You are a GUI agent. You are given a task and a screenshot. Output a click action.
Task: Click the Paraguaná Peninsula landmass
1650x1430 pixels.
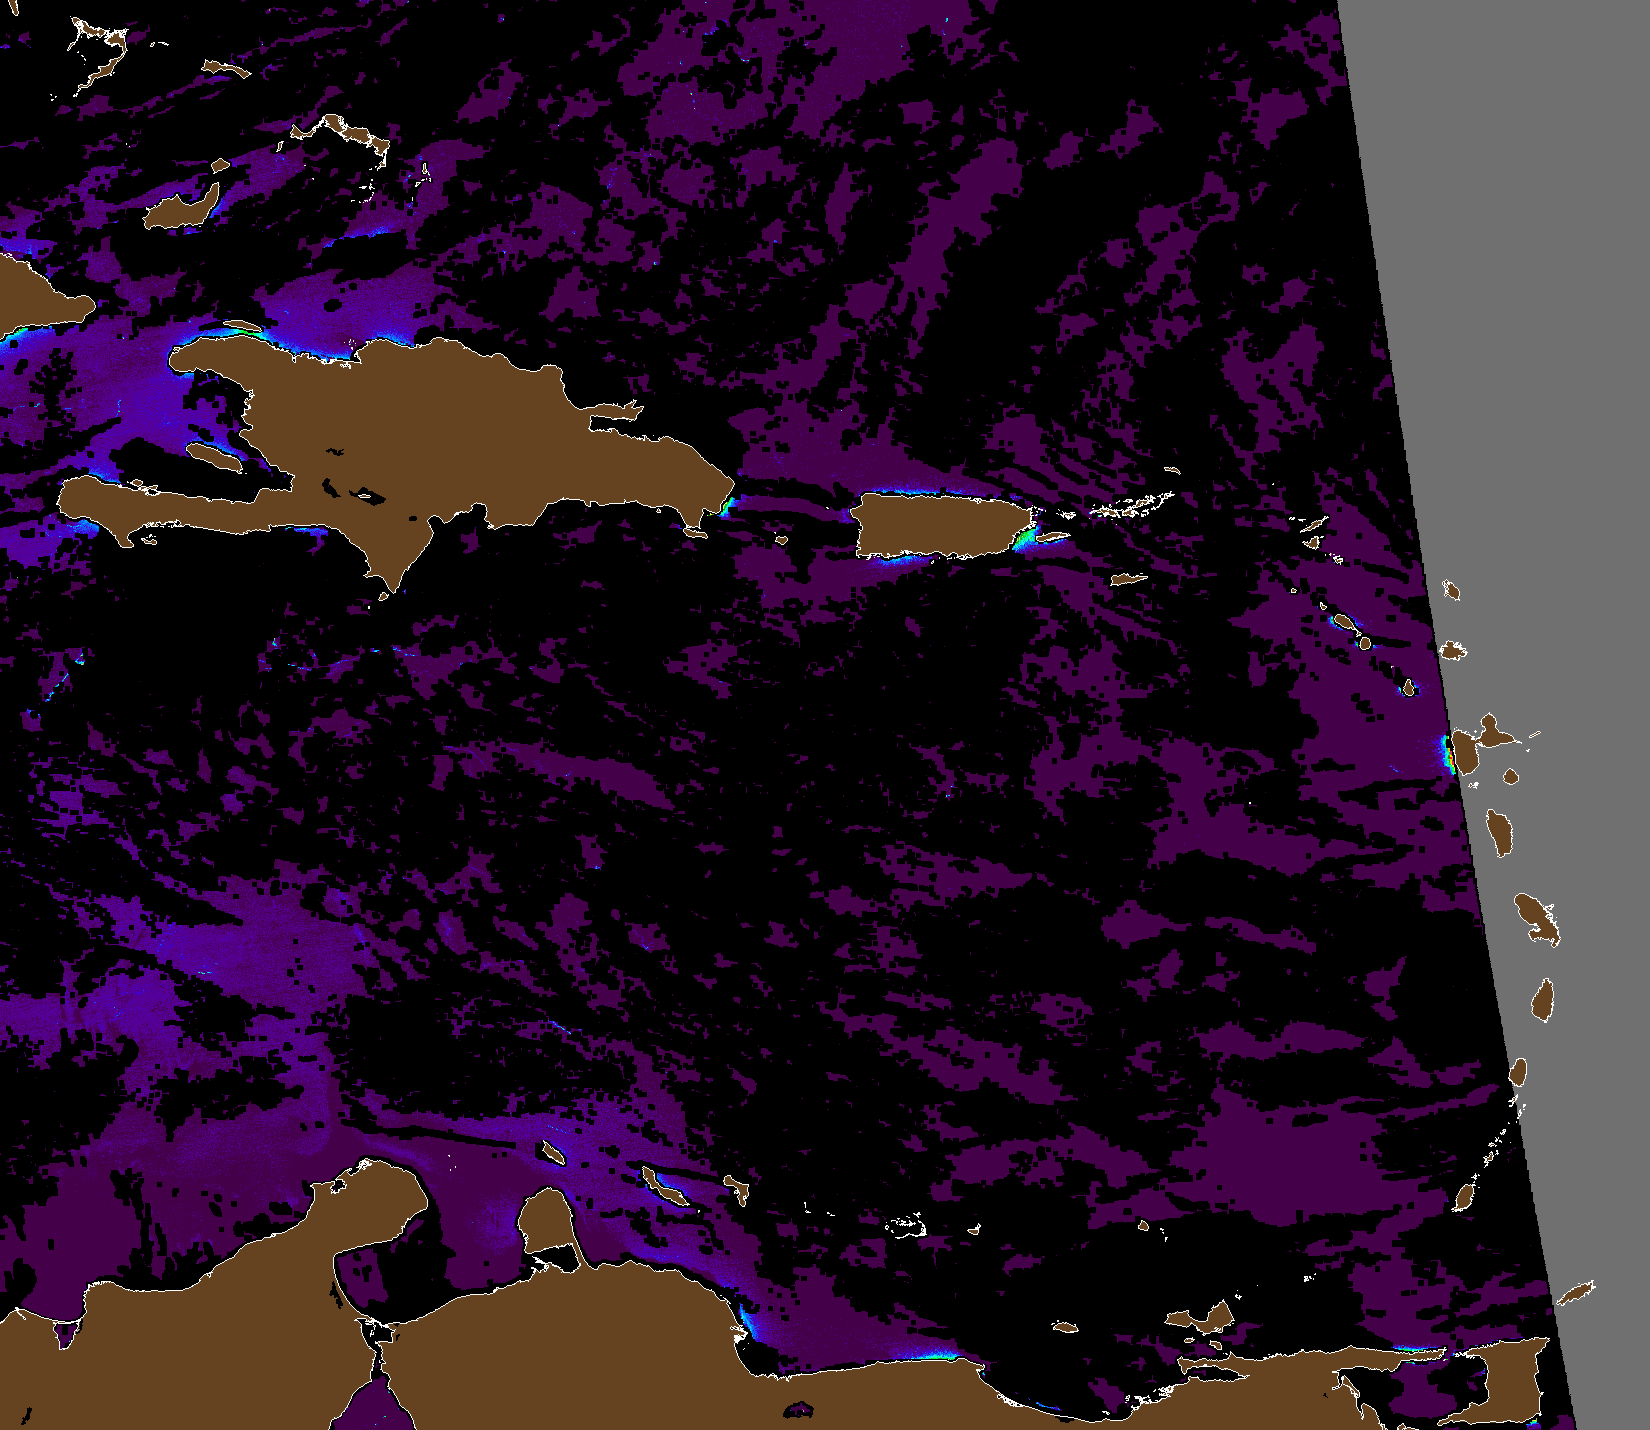pos(545,1218)
